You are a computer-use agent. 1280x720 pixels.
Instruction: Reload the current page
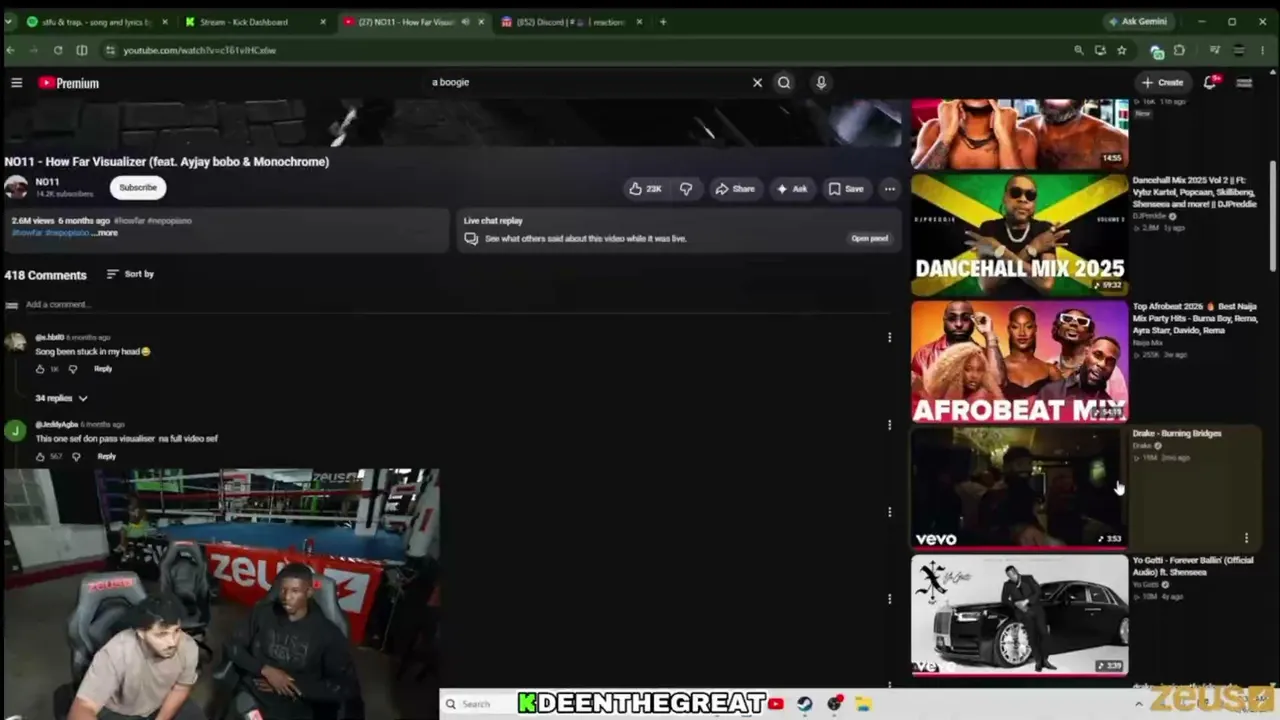click(x=58, y=50)
